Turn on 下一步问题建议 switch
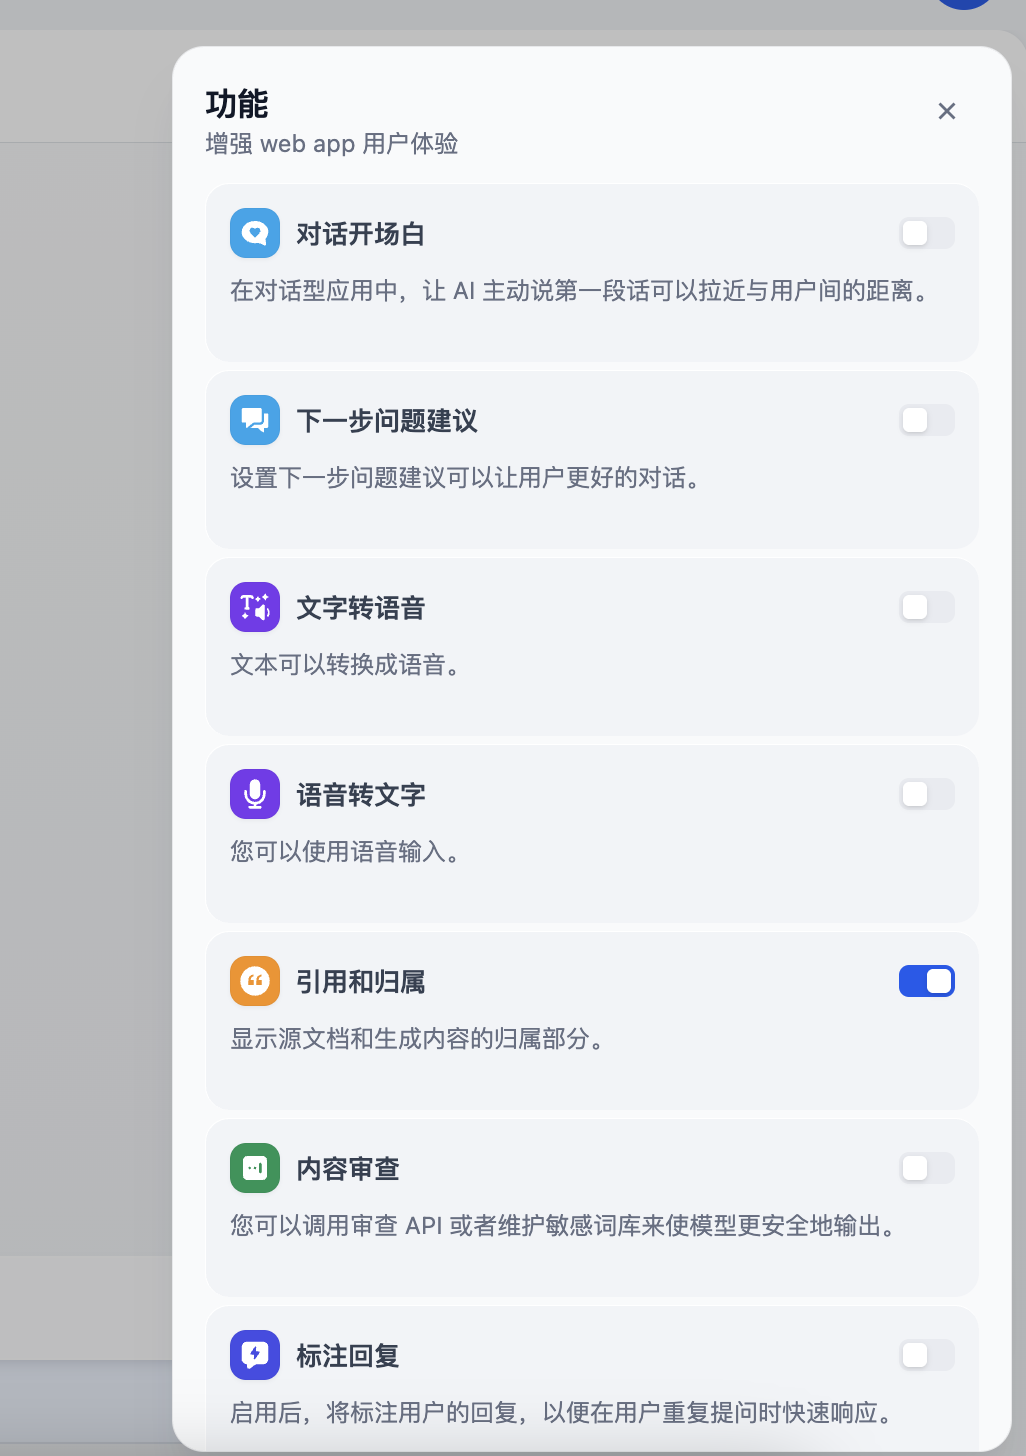Viewport: 1026px width, 1456px height. pos(927,420)
